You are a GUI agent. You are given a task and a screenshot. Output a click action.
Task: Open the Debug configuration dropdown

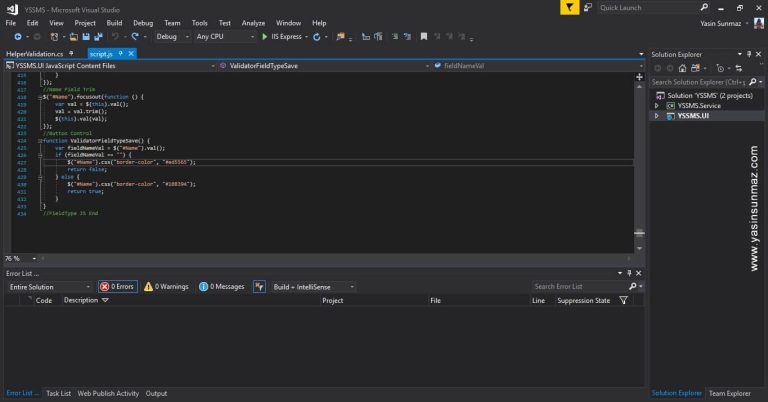pos(171,37)
